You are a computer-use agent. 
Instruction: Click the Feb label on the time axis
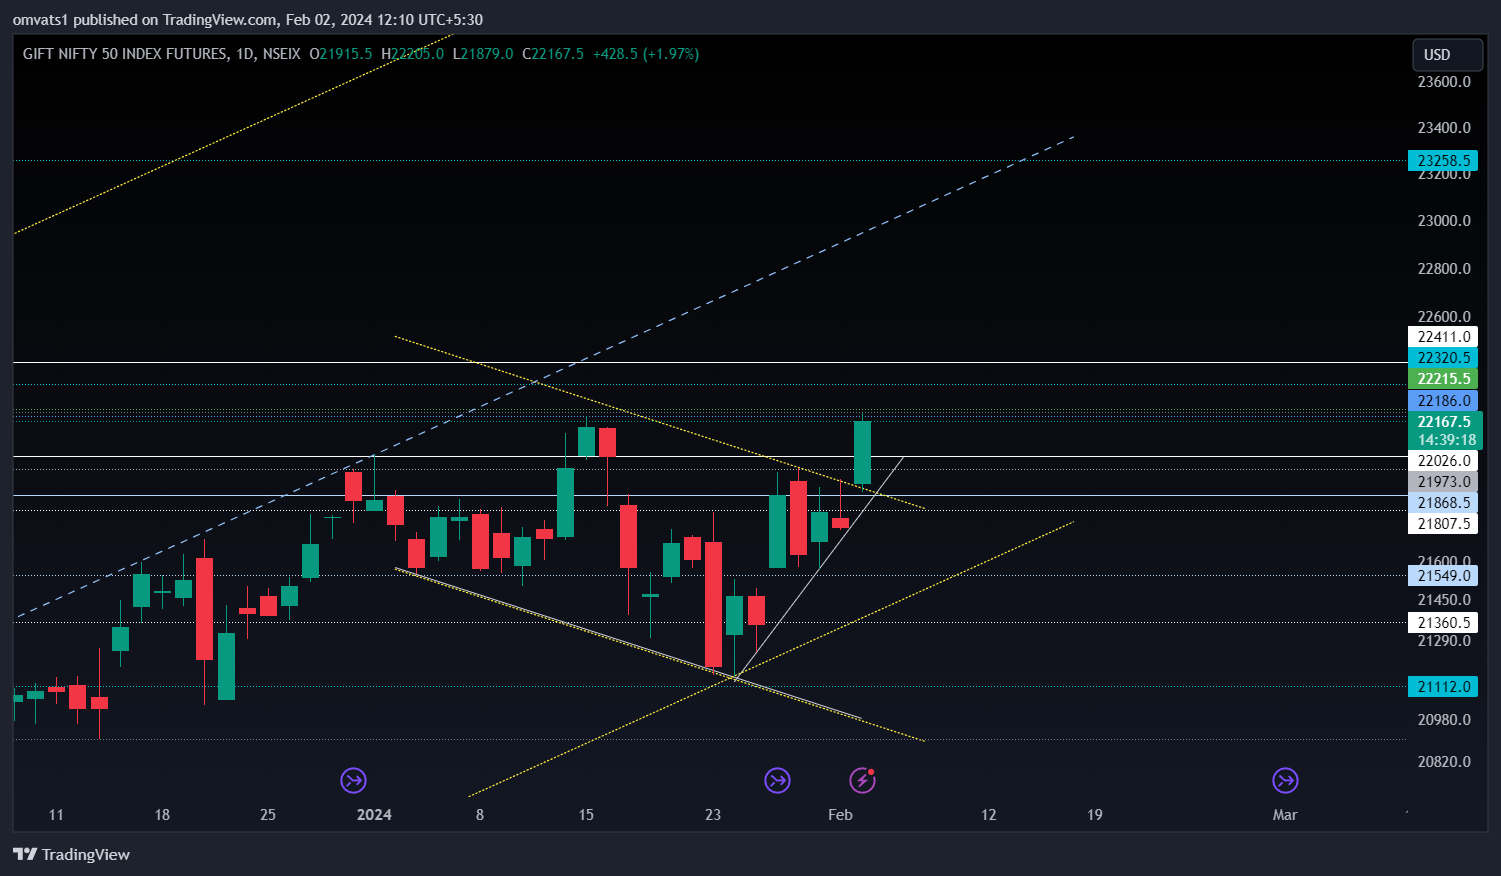(x=840, y=815)
